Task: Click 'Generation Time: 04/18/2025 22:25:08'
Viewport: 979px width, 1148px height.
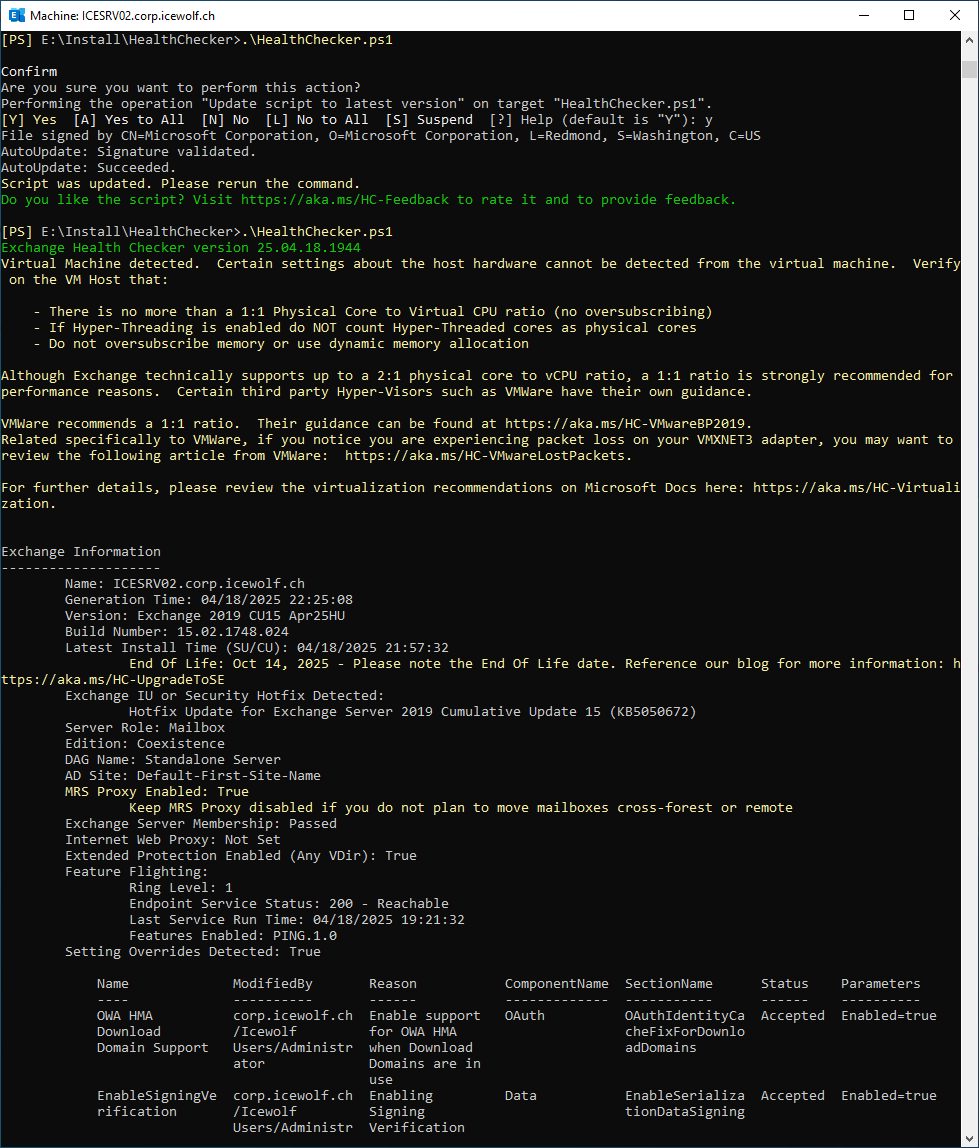Action: coord(209,600)
